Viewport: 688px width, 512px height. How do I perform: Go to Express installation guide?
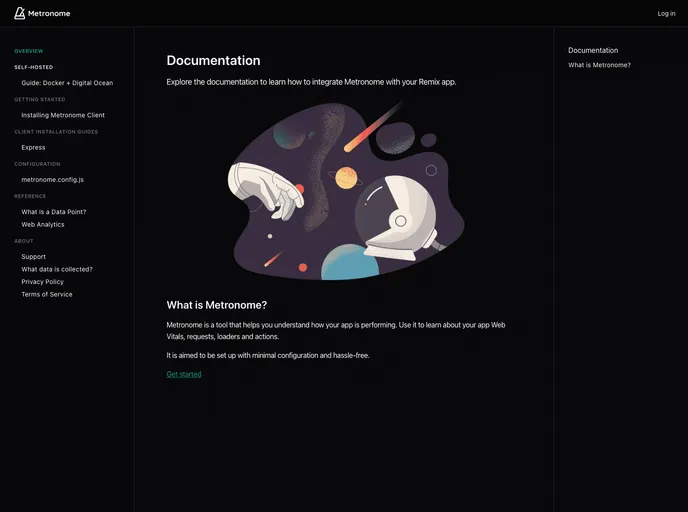(x=33, y=147)
